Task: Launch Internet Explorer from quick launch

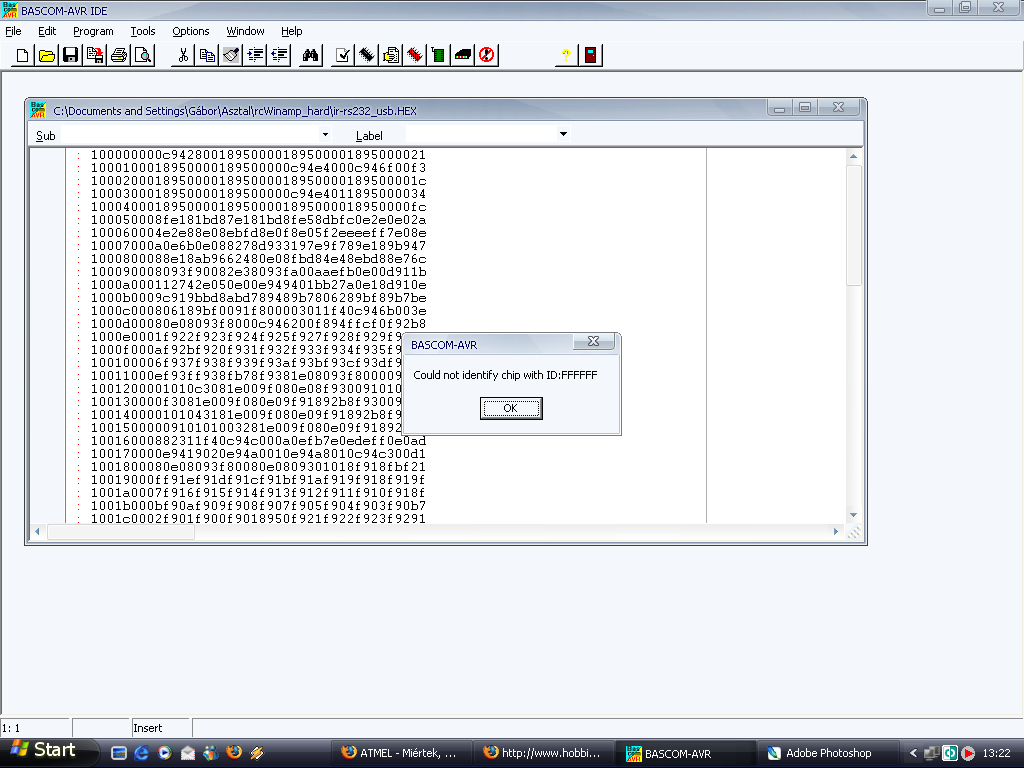Action: click(142, 753)
